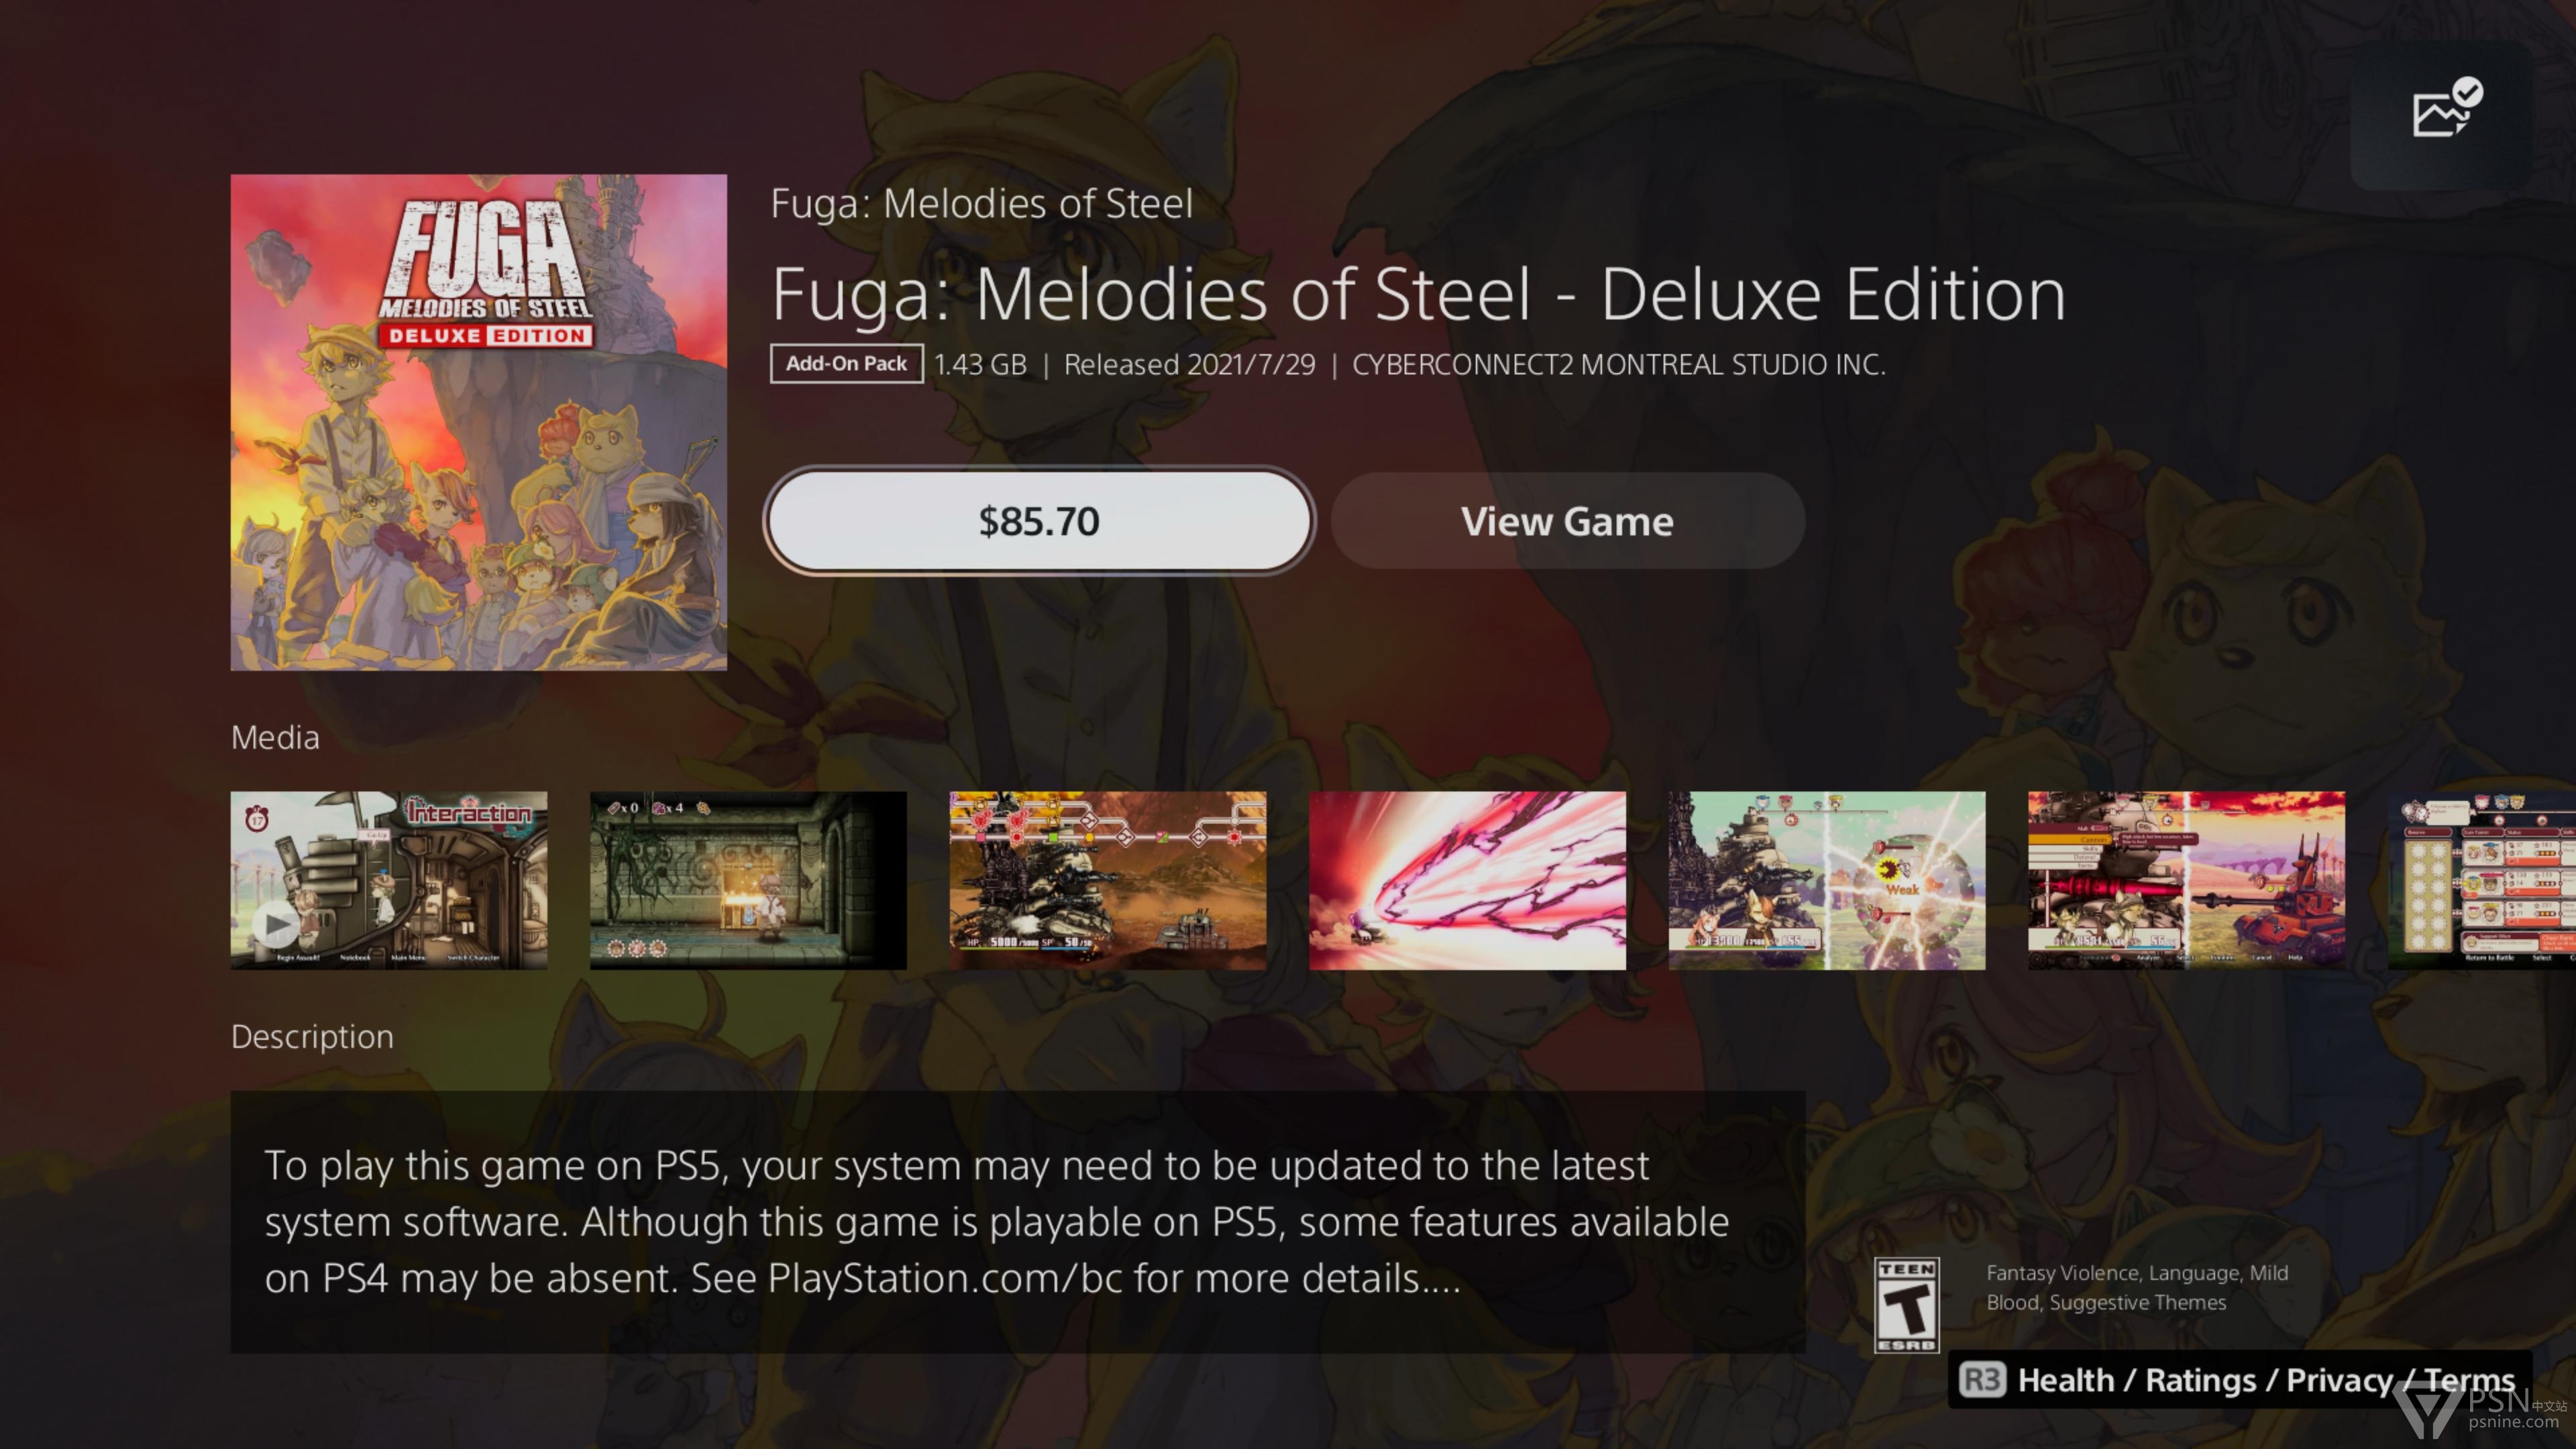The width and height of the screenshot is (2576, 1449).
Task: Open the red tank combat screenshot
Action: 2186,880
